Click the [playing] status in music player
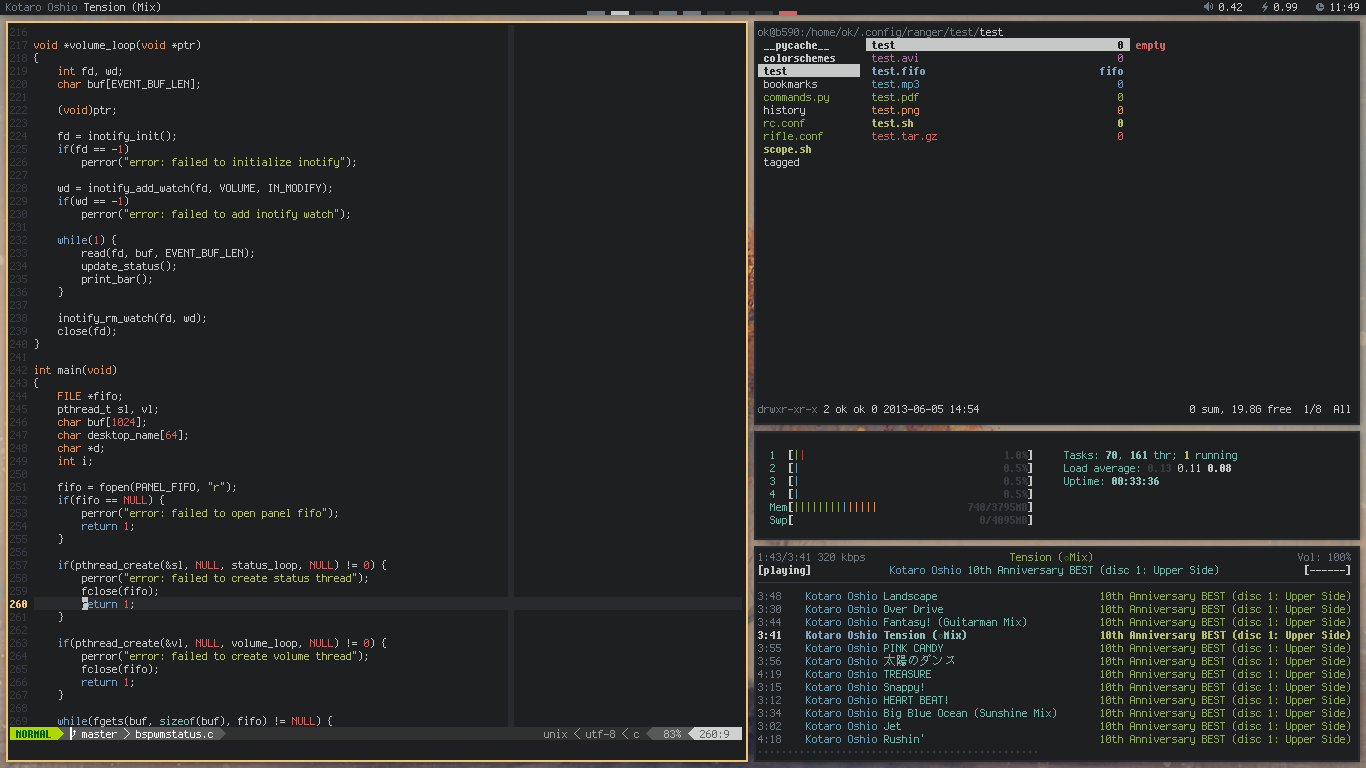1366x768 pixels. click(x=785, y=570)
